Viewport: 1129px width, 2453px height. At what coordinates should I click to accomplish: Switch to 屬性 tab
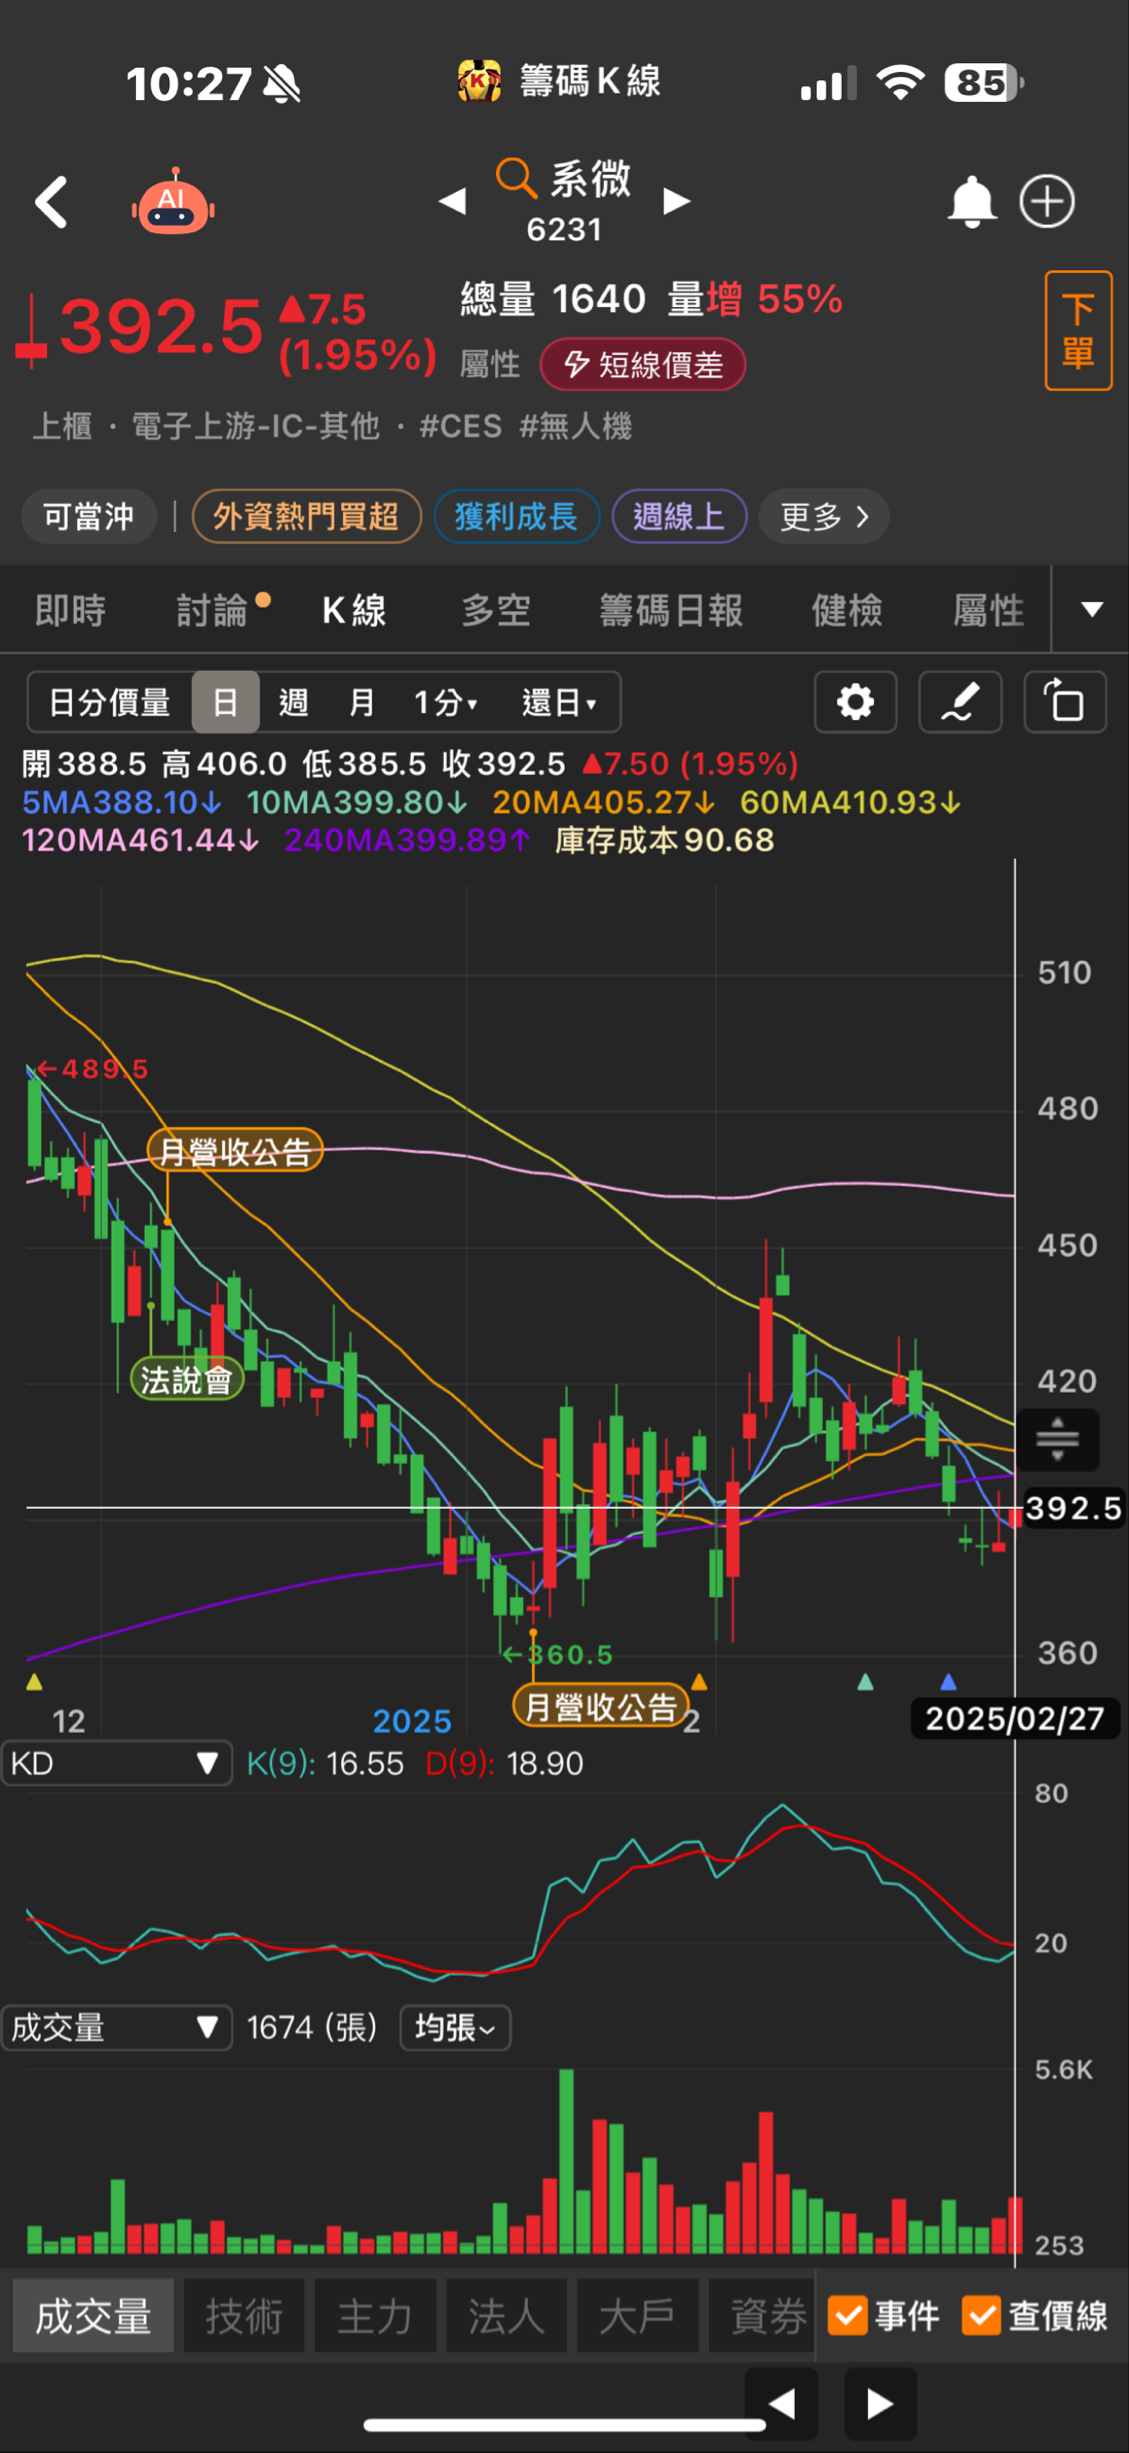click(x=988, y=609)
